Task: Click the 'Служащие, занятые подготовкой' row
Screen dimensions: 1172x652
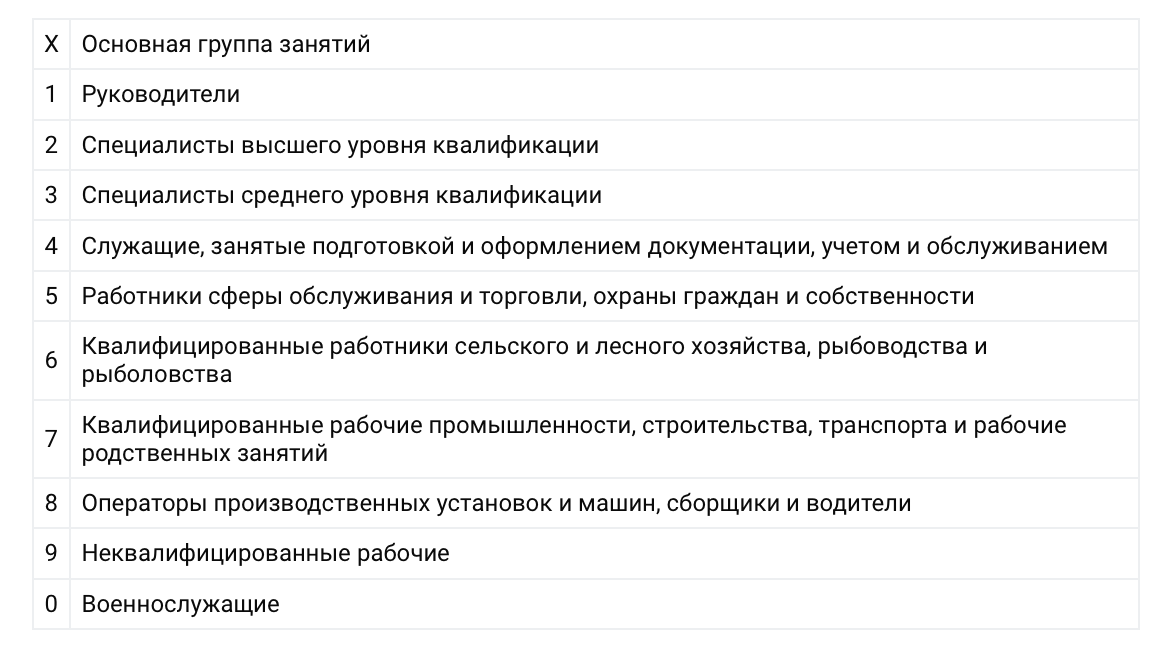Action: pyautogui.click(x=586, y=246)
